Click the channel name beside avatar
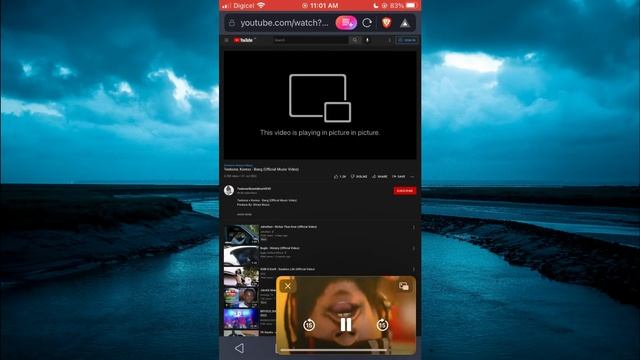Viewport: 640px width, 360px height. 254,189
